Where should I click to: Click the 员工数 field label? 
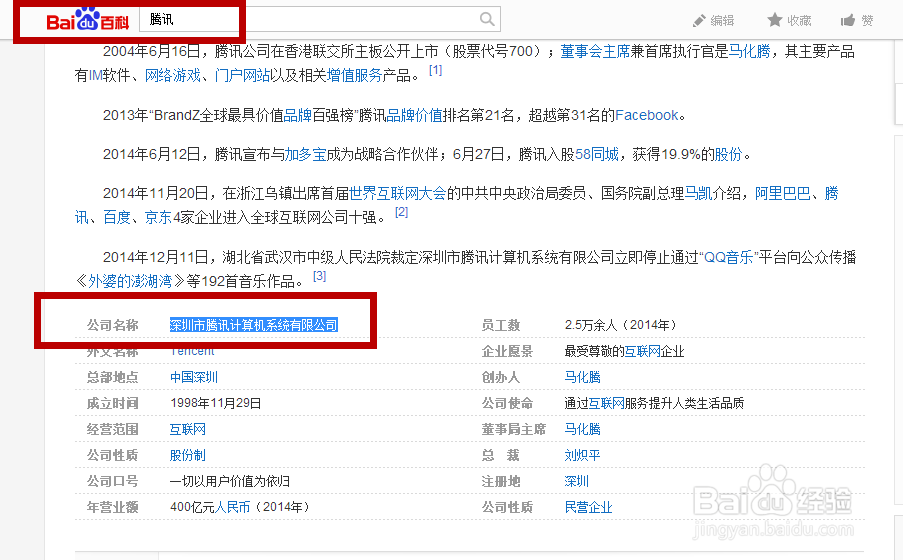click(x=501, y=325)
